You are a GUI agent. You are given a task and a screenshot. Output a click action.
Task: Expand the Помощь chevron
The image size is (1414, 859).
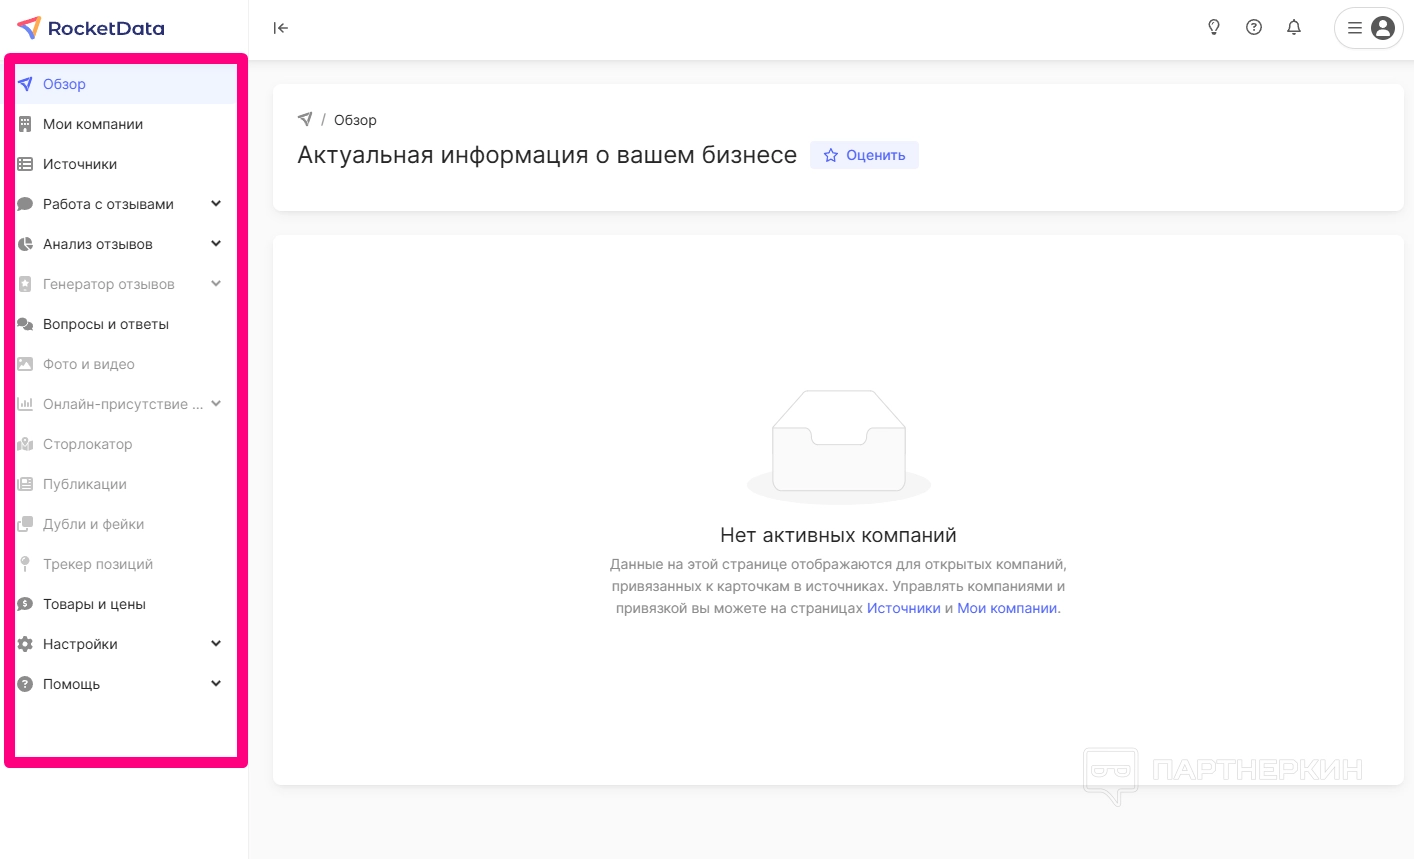(216, 684)
